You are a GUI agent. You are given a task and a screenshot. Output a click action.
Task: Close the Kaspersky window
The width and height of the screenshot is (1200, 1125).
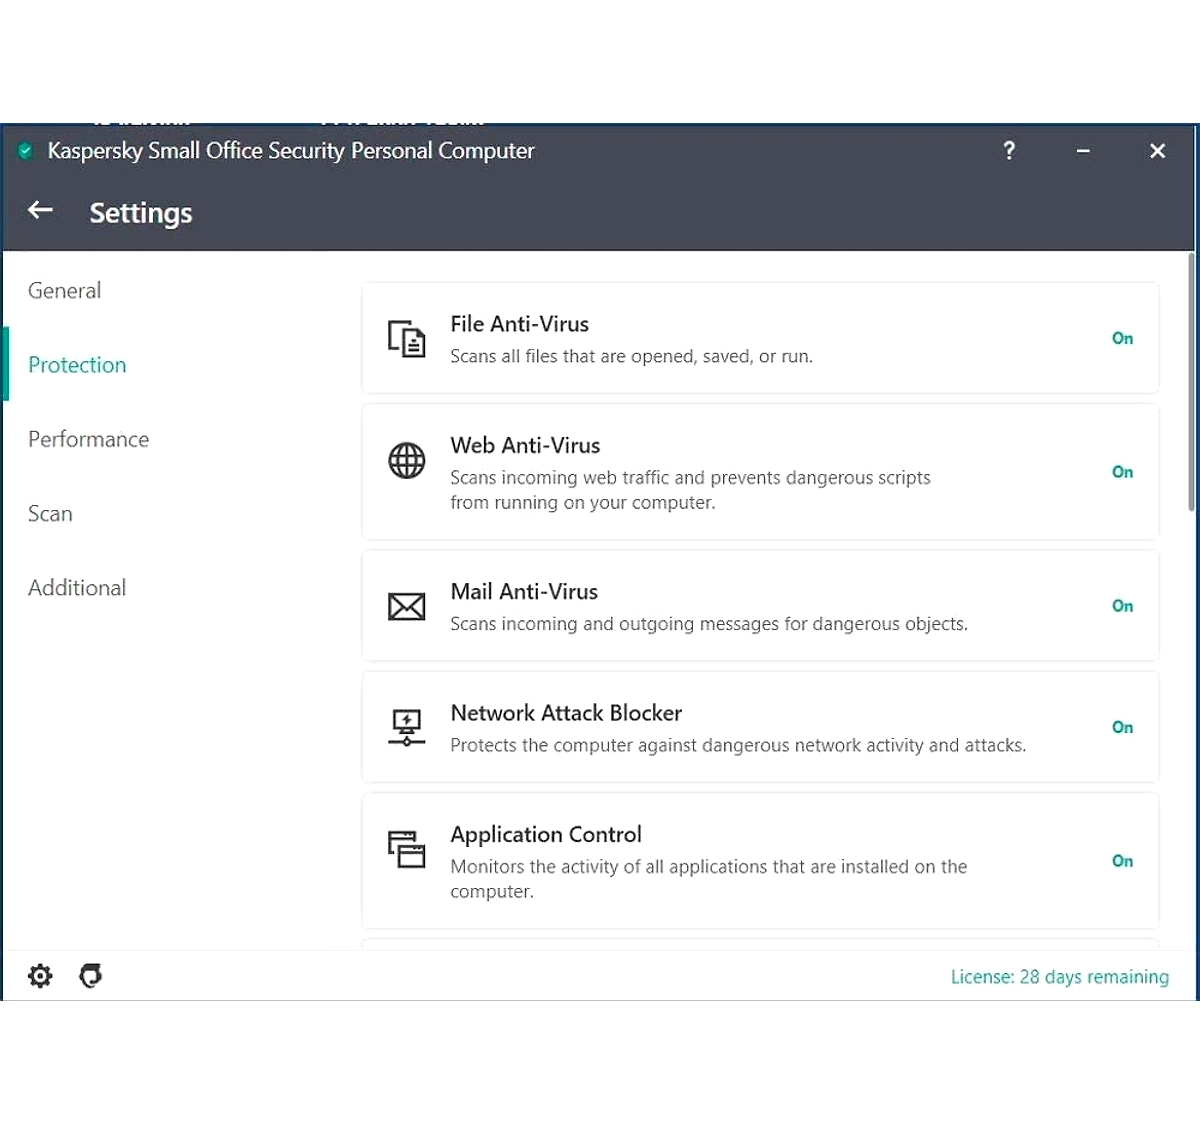click(x=1158, y=151)
